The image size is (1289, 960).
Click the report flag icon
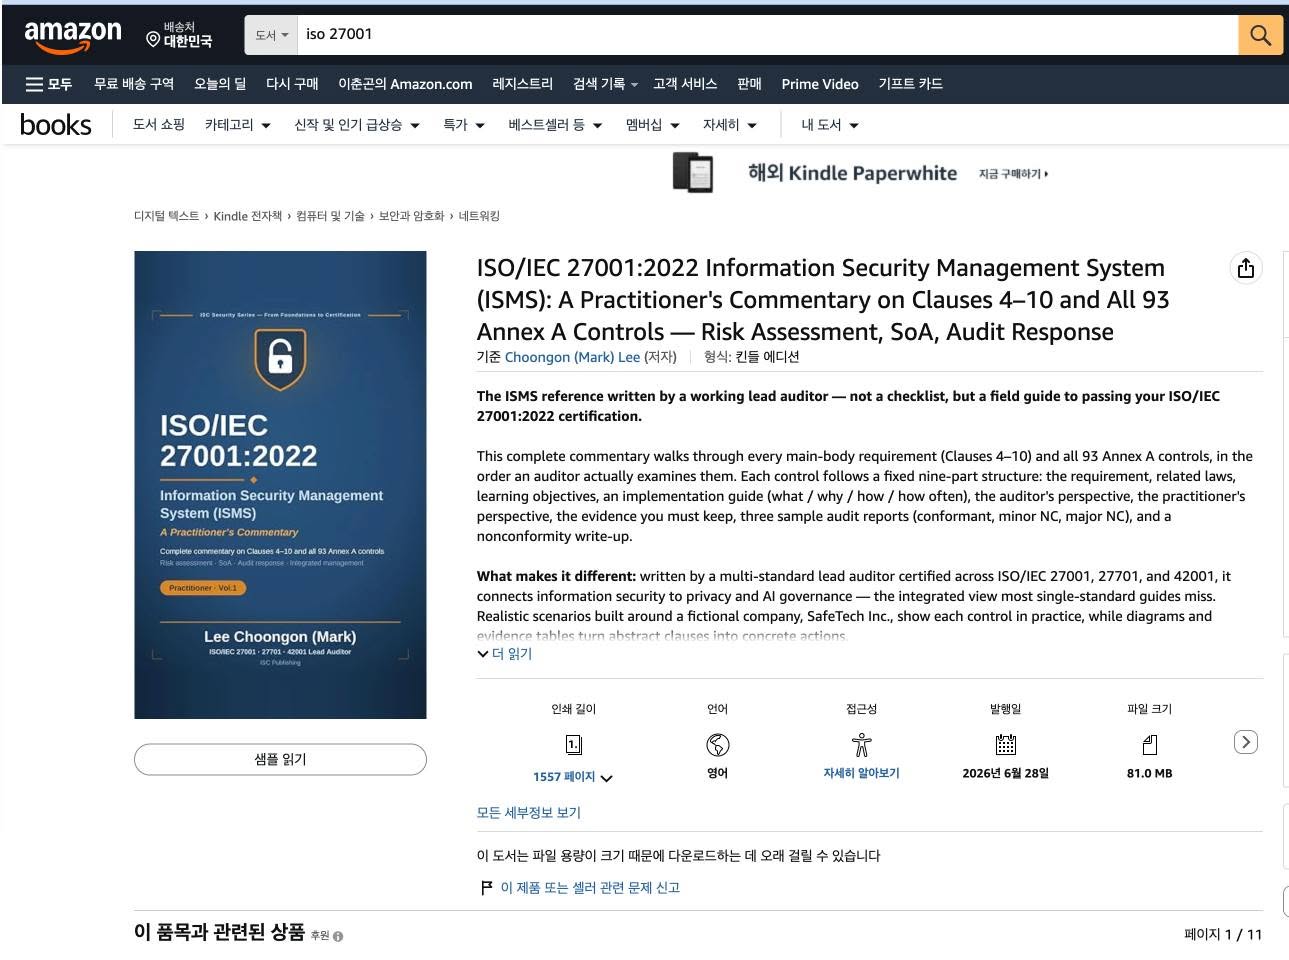pyautogui.click(x=486, y=888)
